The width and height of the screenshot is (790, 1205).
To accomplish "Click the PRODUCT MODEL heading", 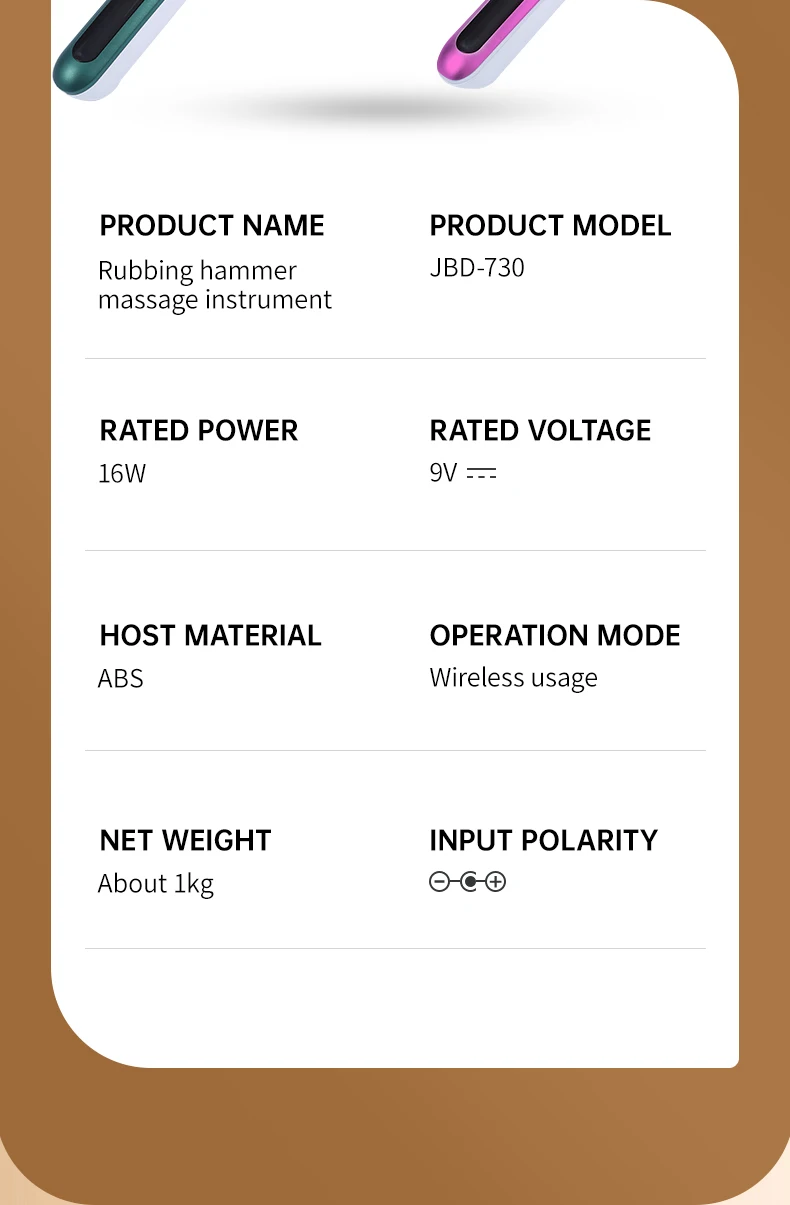I will [x=550, y=226].
